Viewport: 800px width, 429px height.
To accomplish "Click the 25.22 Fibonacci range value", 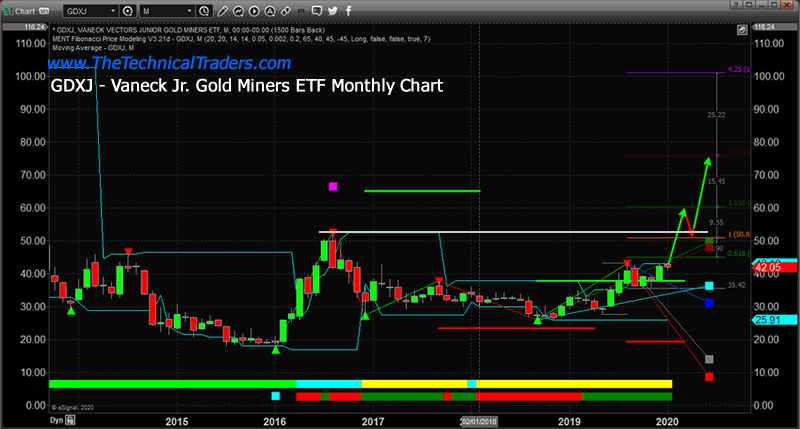I will [x=716, y=115].
